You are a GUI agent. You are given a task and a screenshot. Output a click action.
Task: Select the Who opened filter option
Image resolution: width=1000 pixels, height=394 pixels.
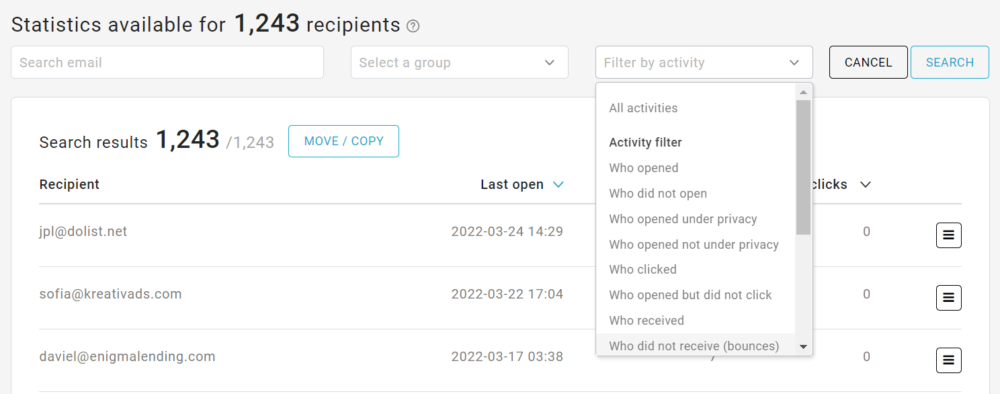pos(643,168)
